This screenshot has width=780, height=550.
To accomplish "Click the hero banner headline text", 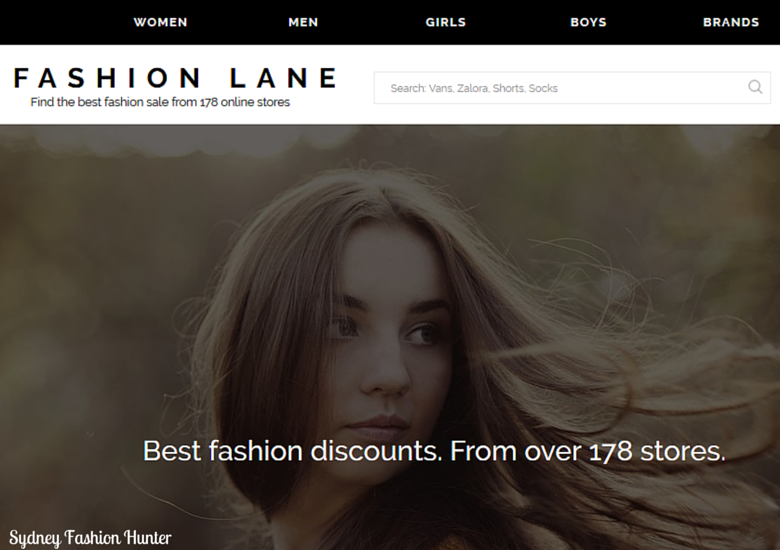I will (x=434, y=451).
